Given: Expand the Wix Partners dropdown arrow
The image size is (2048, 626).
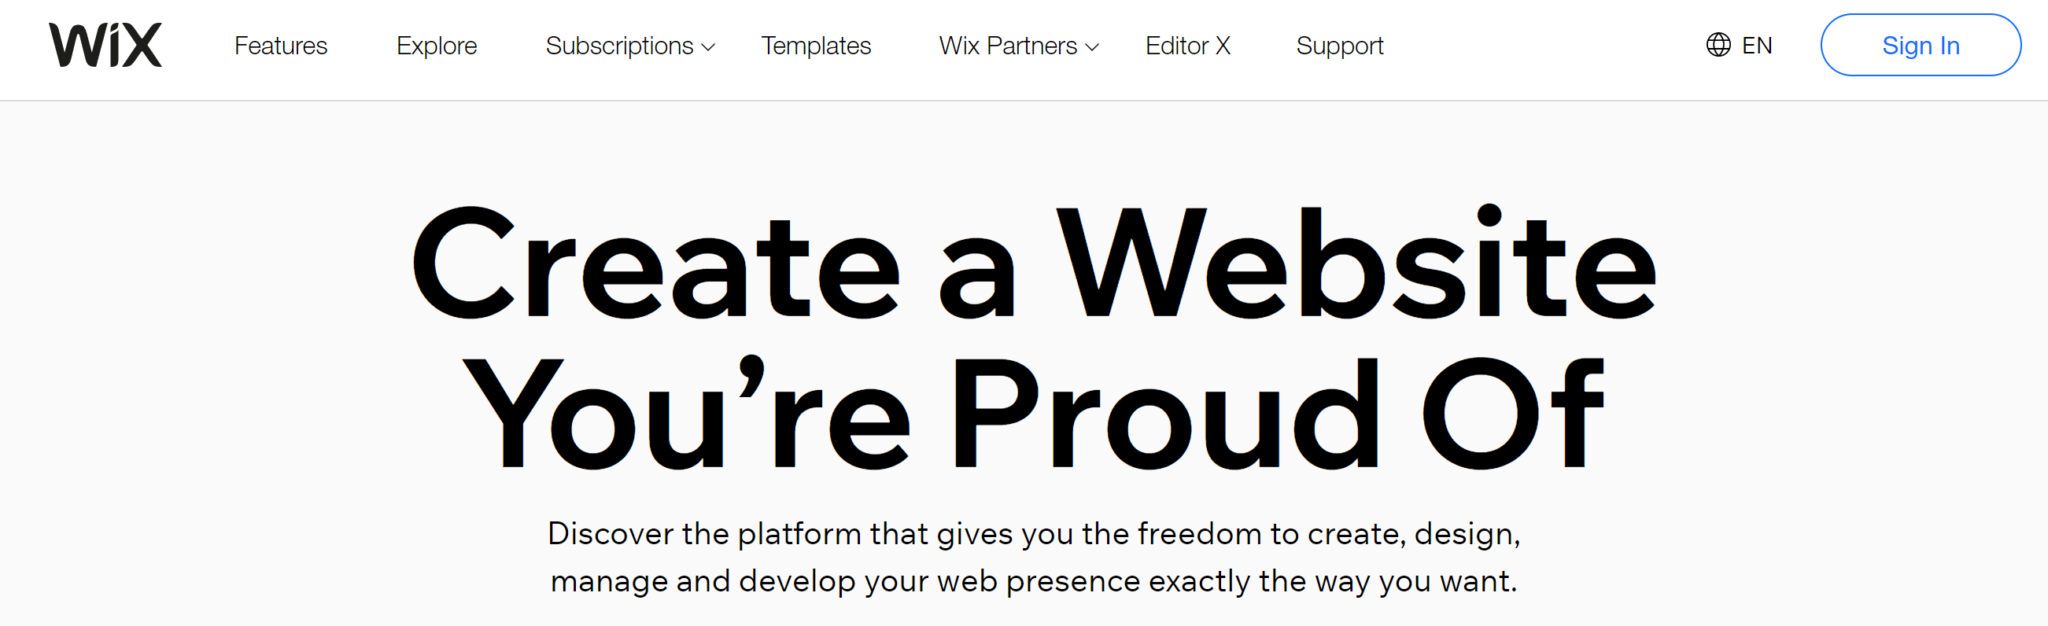Looking at the screenshot, I should (x=1092, y=47).
